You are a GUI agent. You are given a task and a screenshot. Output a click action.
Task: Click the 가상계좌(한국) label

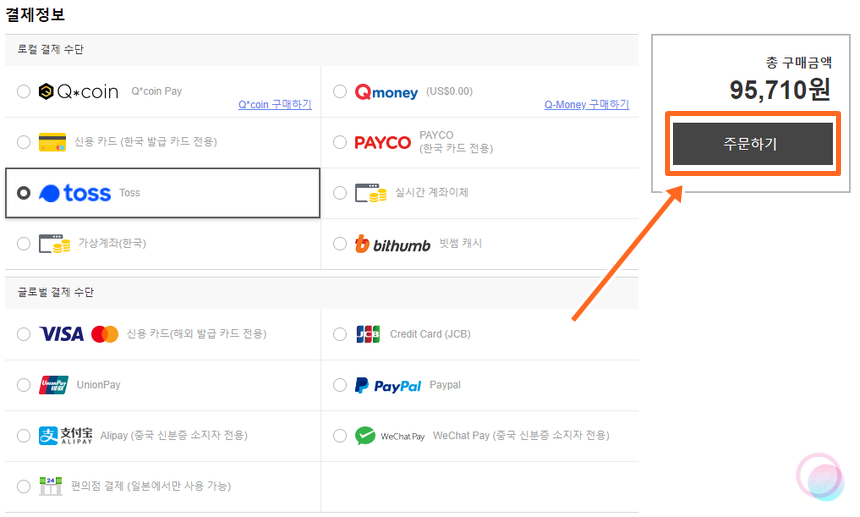click(x=112, y=243)
